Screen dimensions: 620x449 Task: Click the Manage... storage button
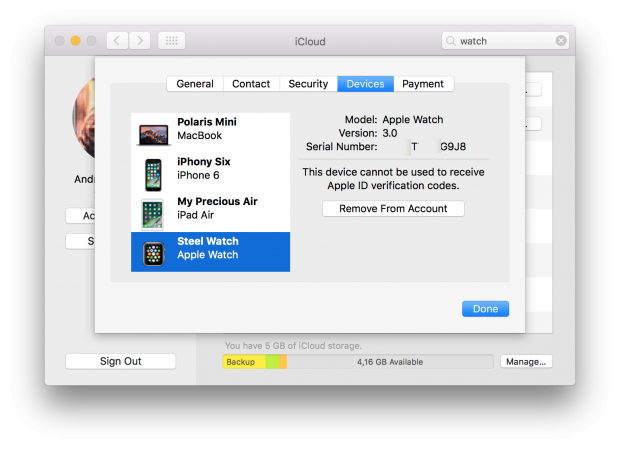[x=526, y=362]
